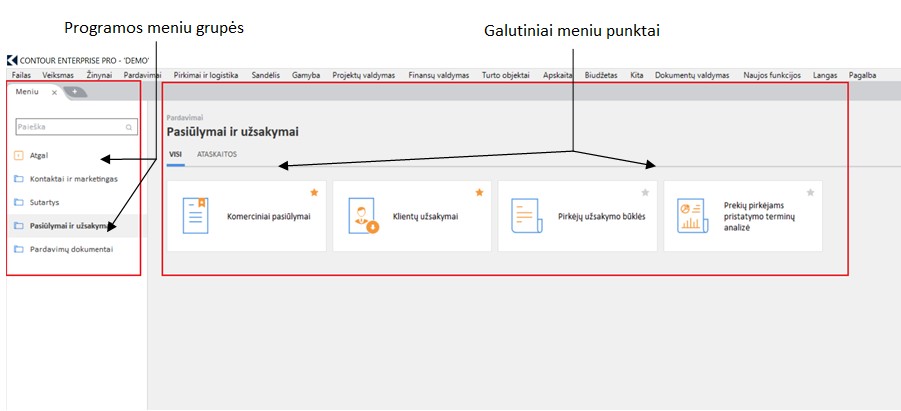The width and height of the screenshot is (901, 411).
Task: Open the Veiksmas menu
Action: 58,75
